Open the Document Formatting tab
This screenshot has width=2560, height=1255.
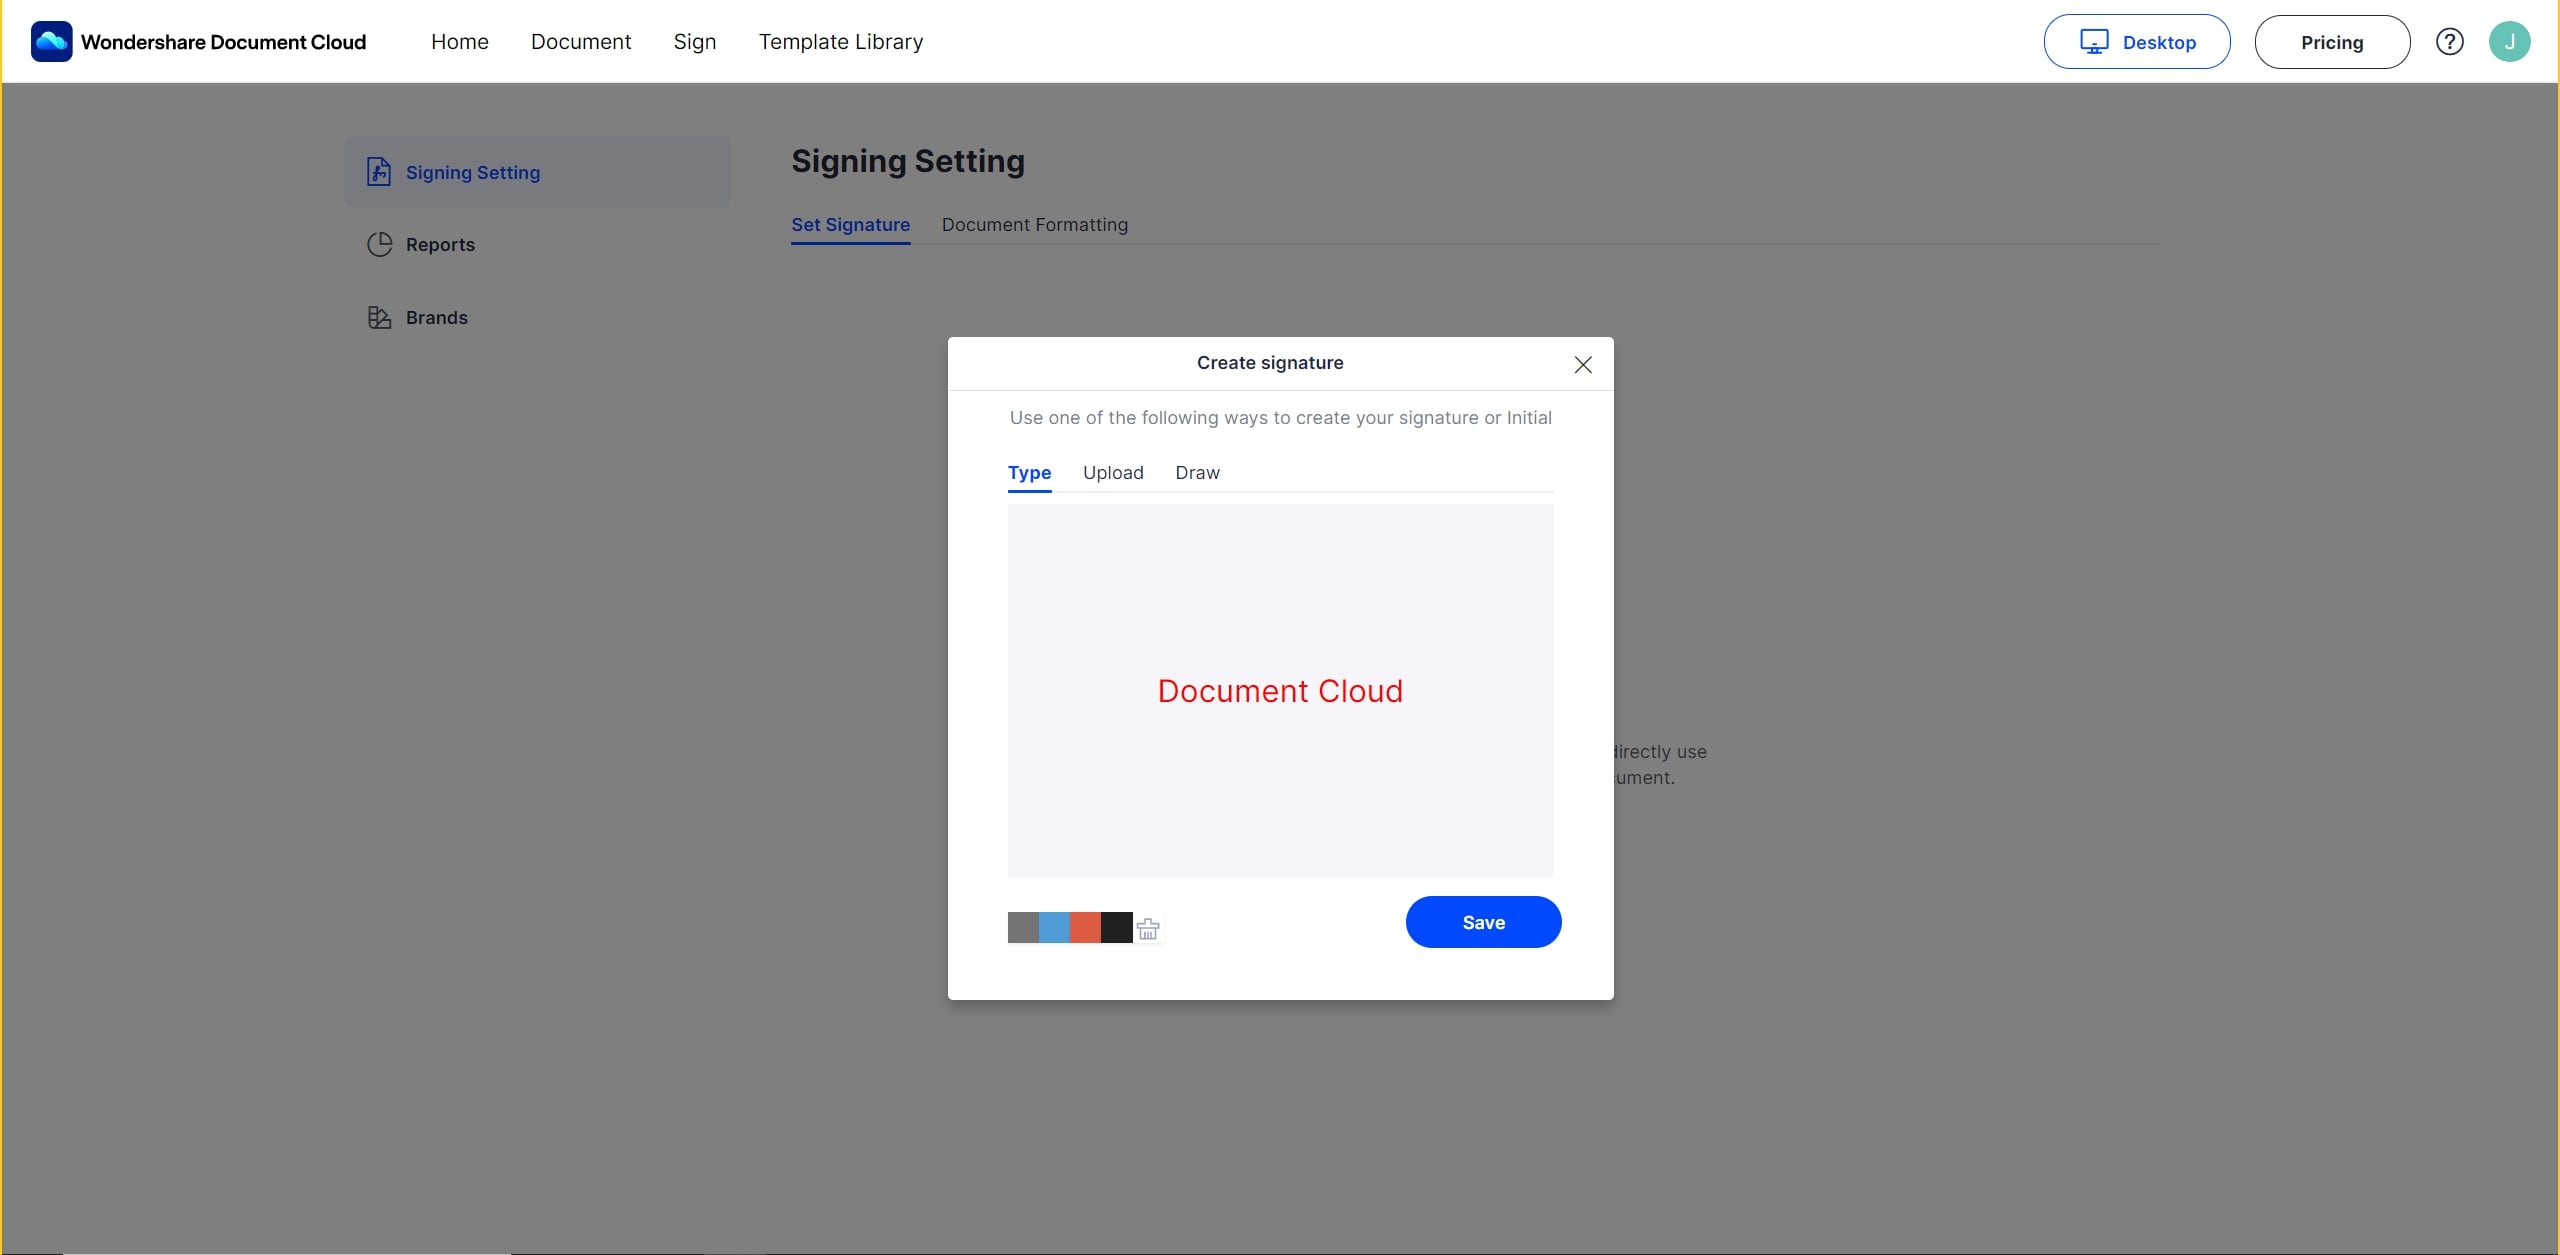click(x=1034, y=225)
